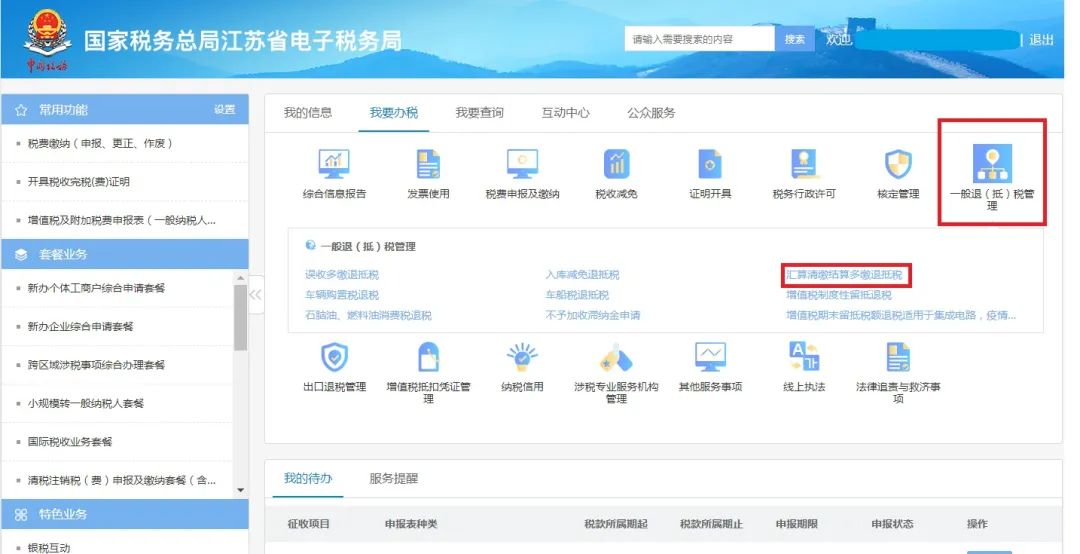Collapse the left sidebar with the chevron handle
This screenshot has width=1080, height=554.
click(x=256, y=295)
